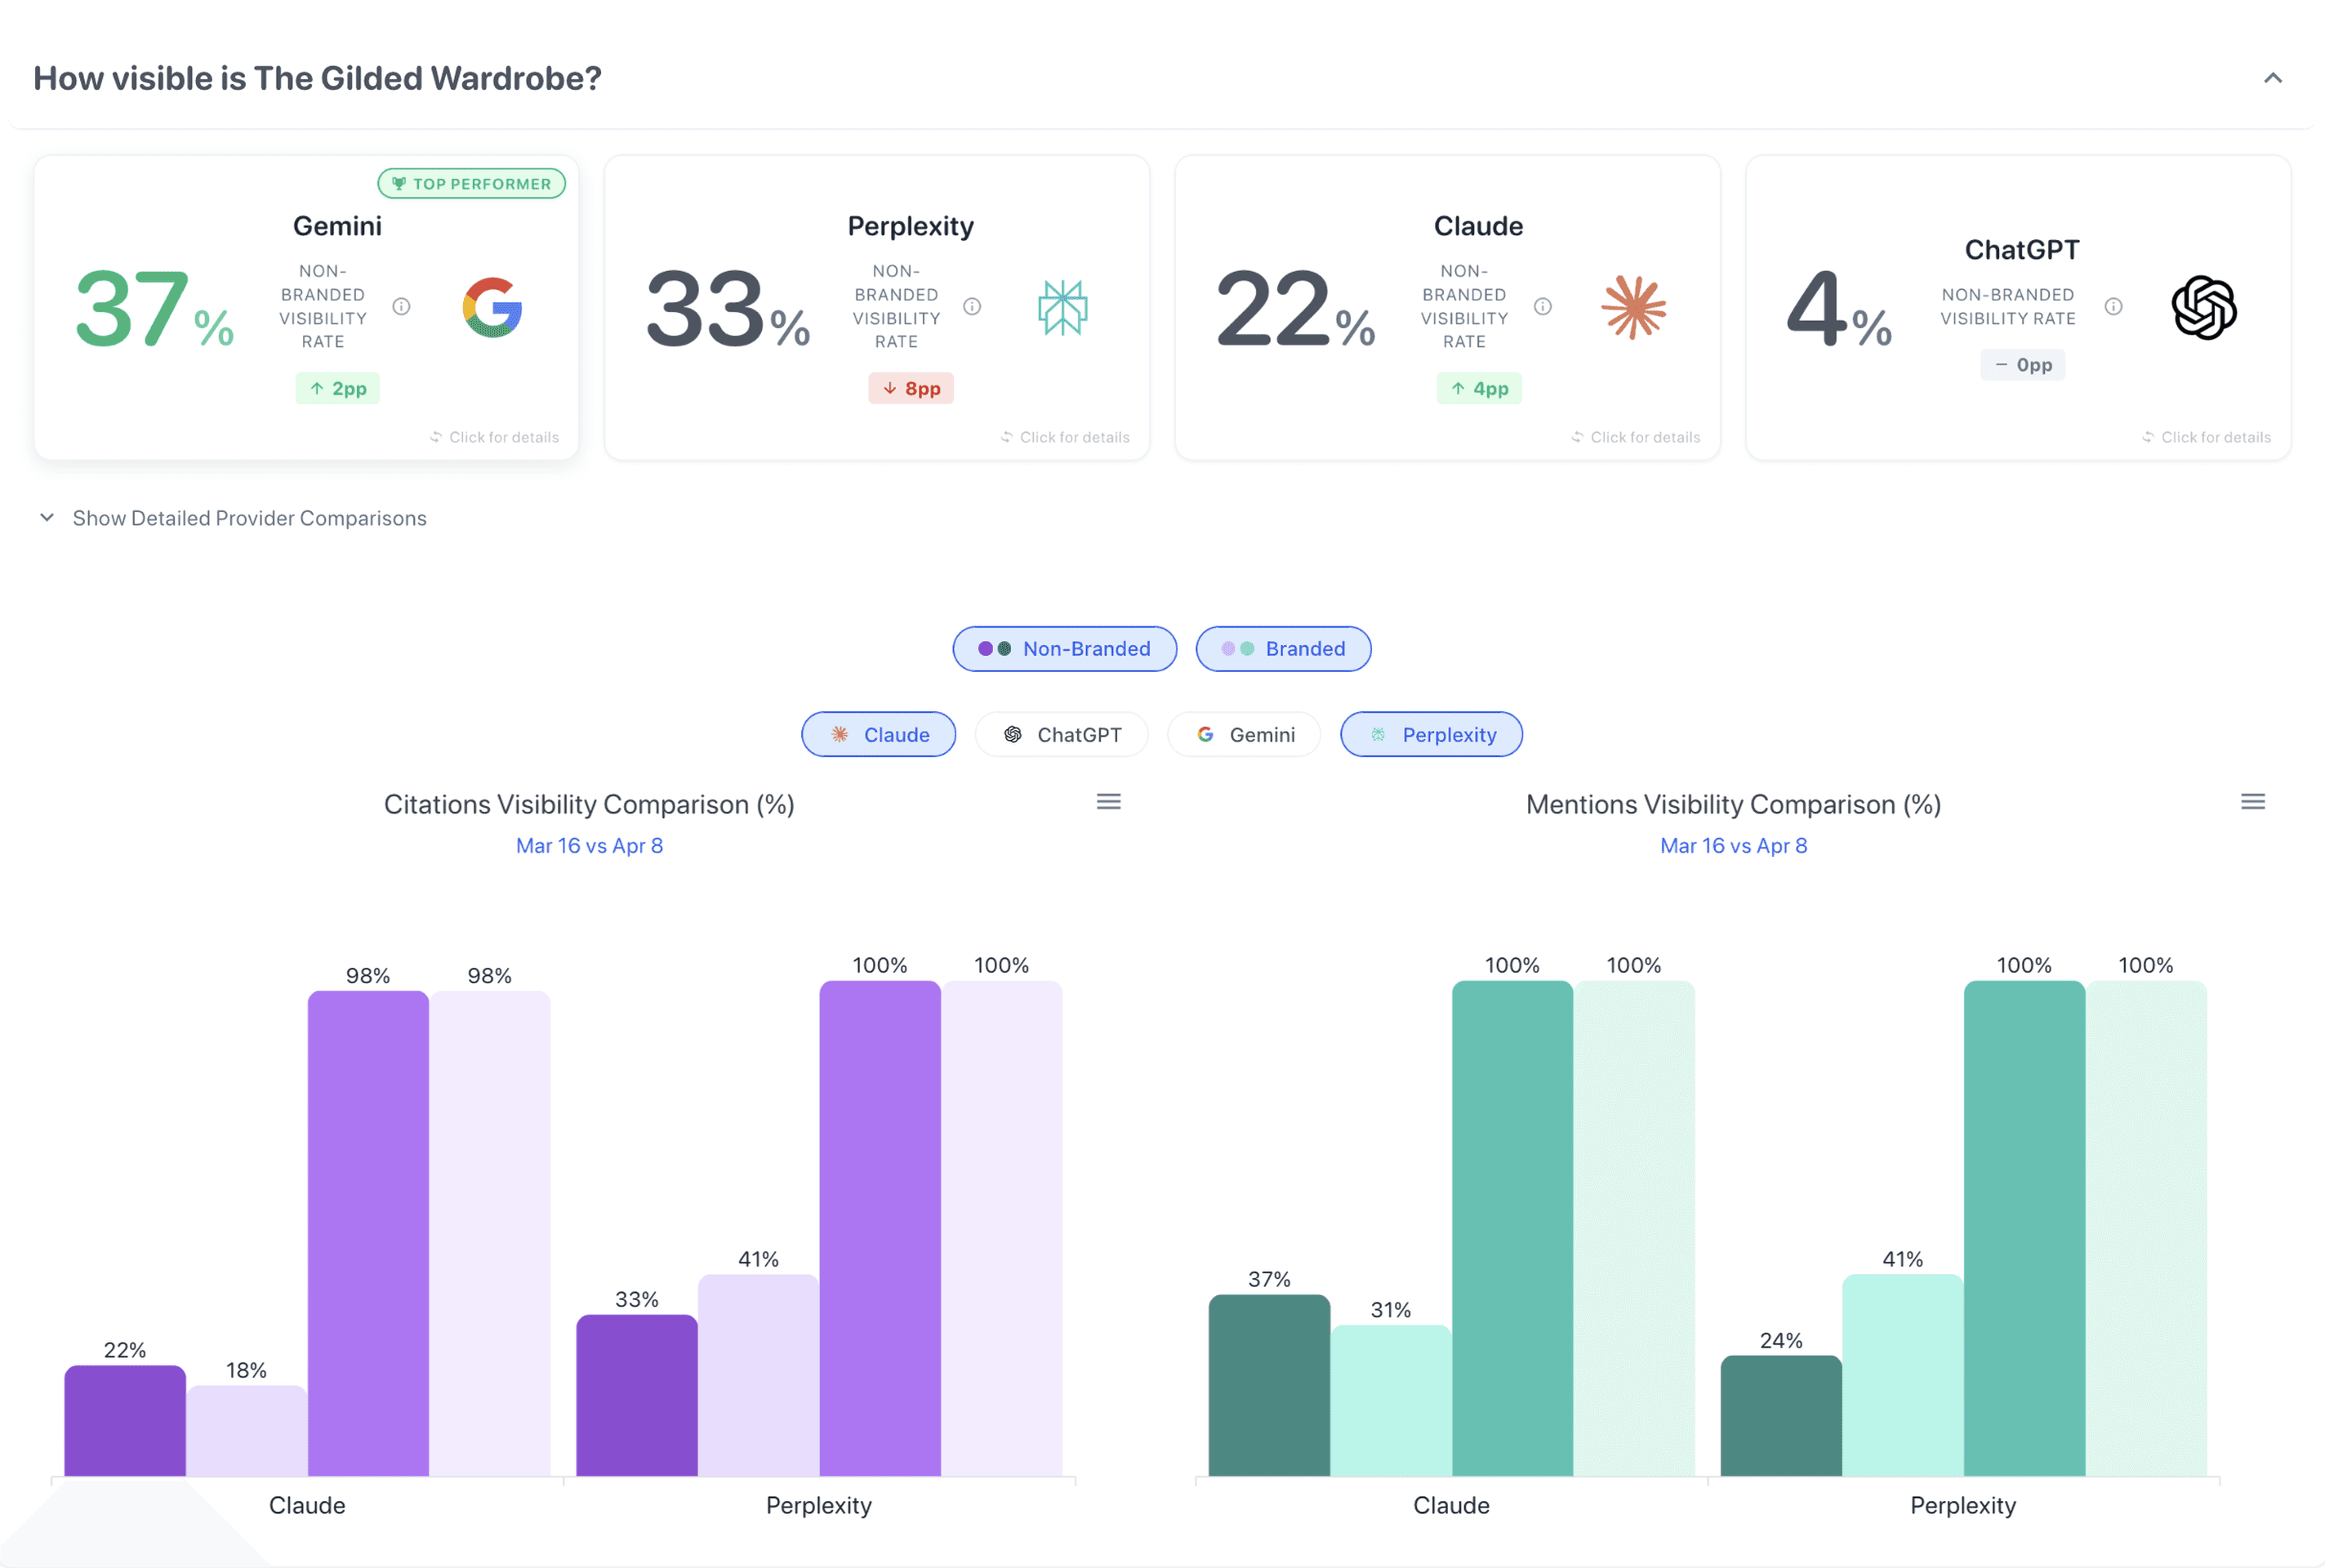Click the Claude axis label in Citations chart

pyautogui.click(x=307, y=1506)
